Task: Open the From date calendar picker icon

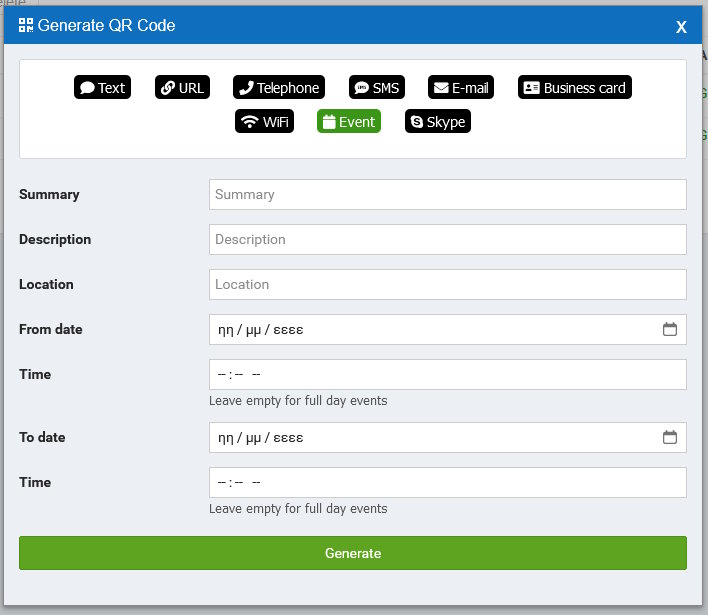Action: (670, 329)
